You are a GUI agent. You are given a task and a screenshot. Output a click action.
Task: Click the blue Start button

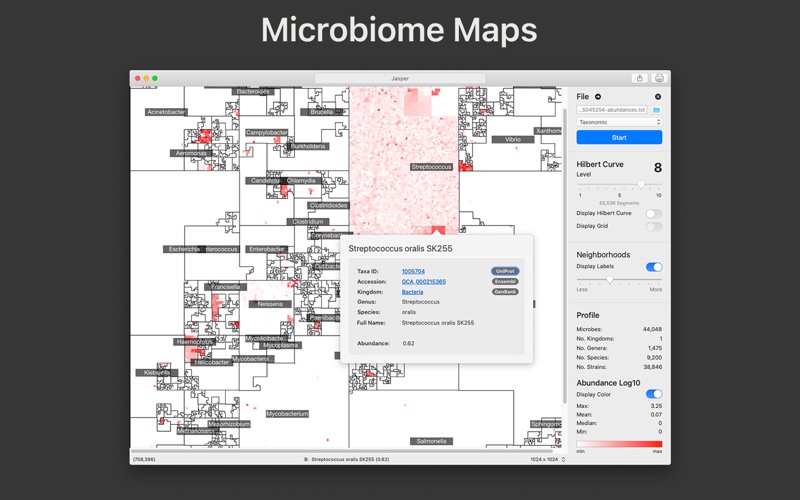pos(619,137)
